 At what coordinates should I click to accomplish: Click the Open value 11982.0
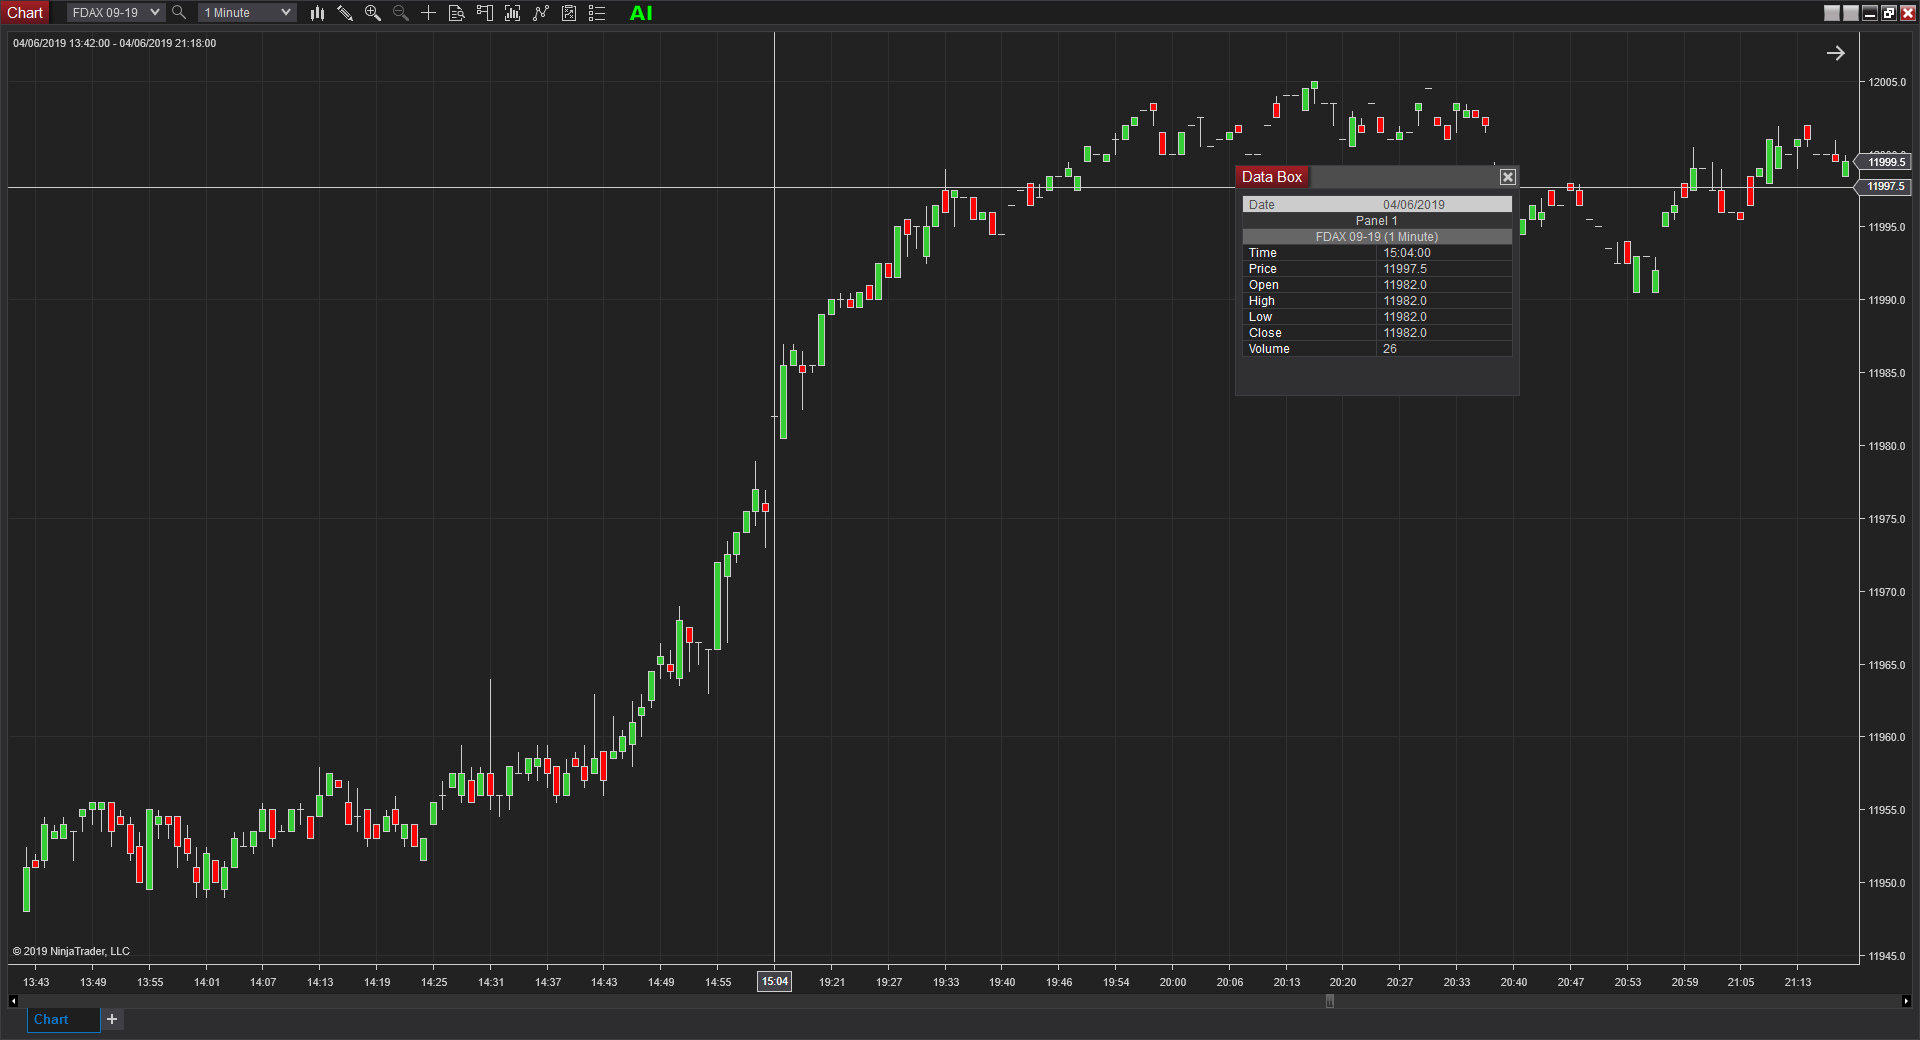pos(1404,285)
